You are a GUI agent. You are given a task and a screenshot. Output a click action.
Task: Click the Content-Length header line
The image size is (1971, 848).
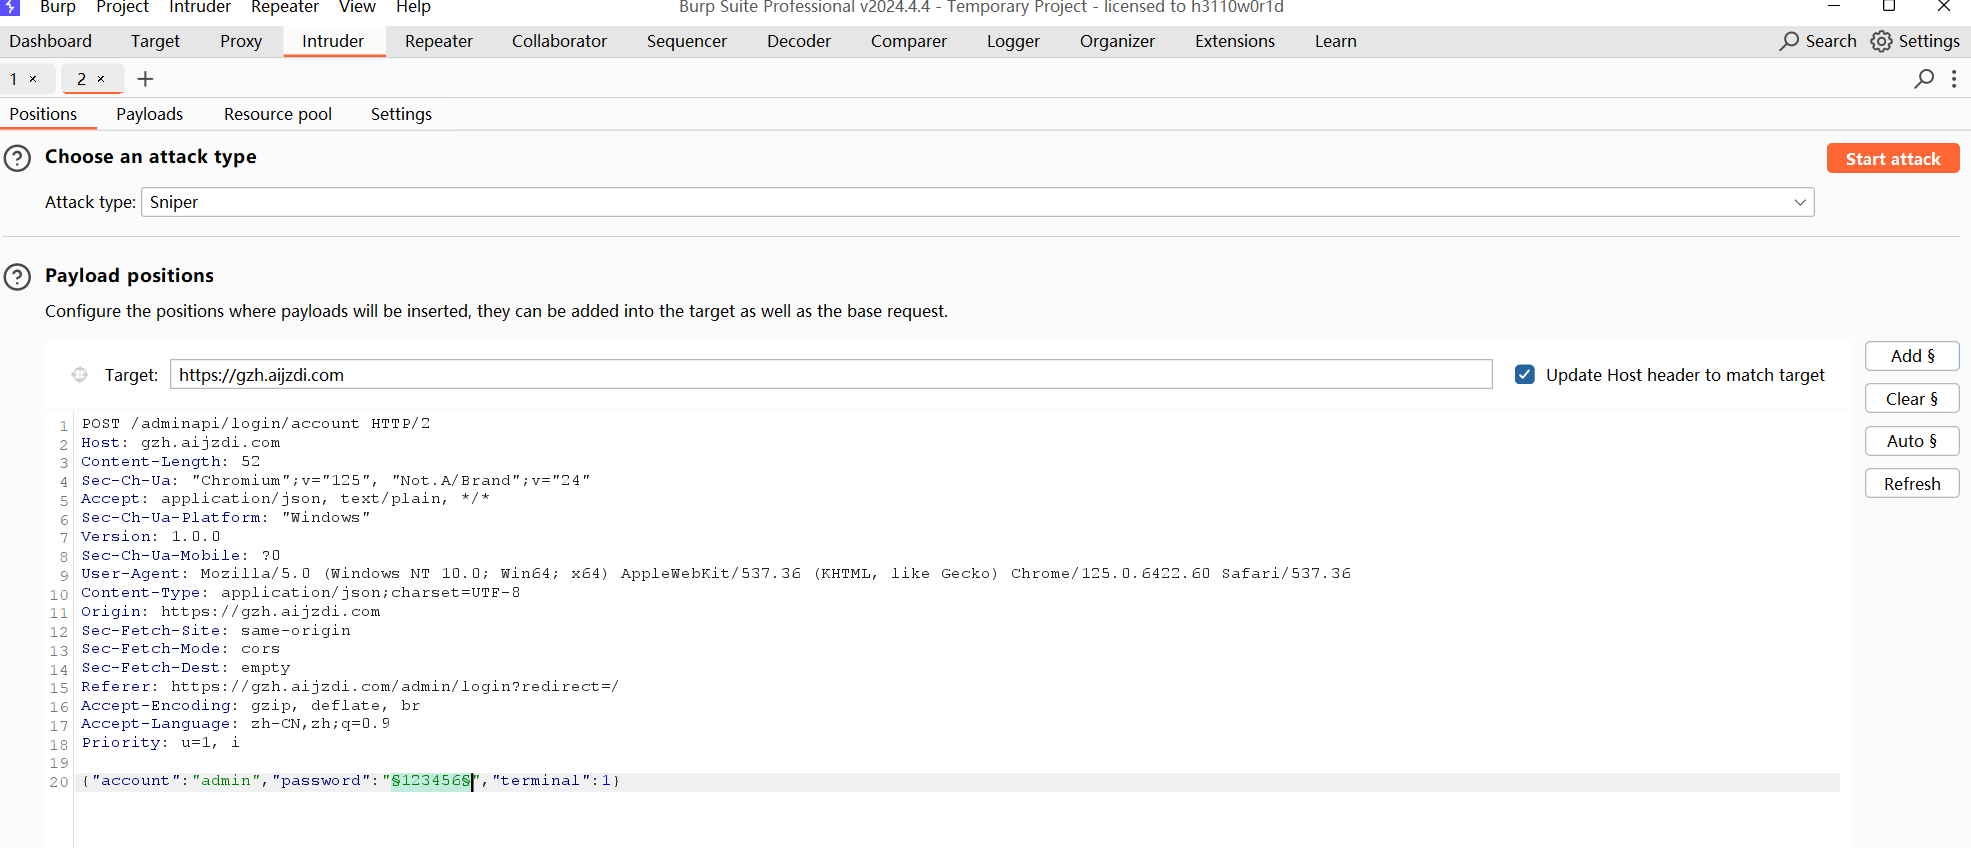[x=171, y=462]
